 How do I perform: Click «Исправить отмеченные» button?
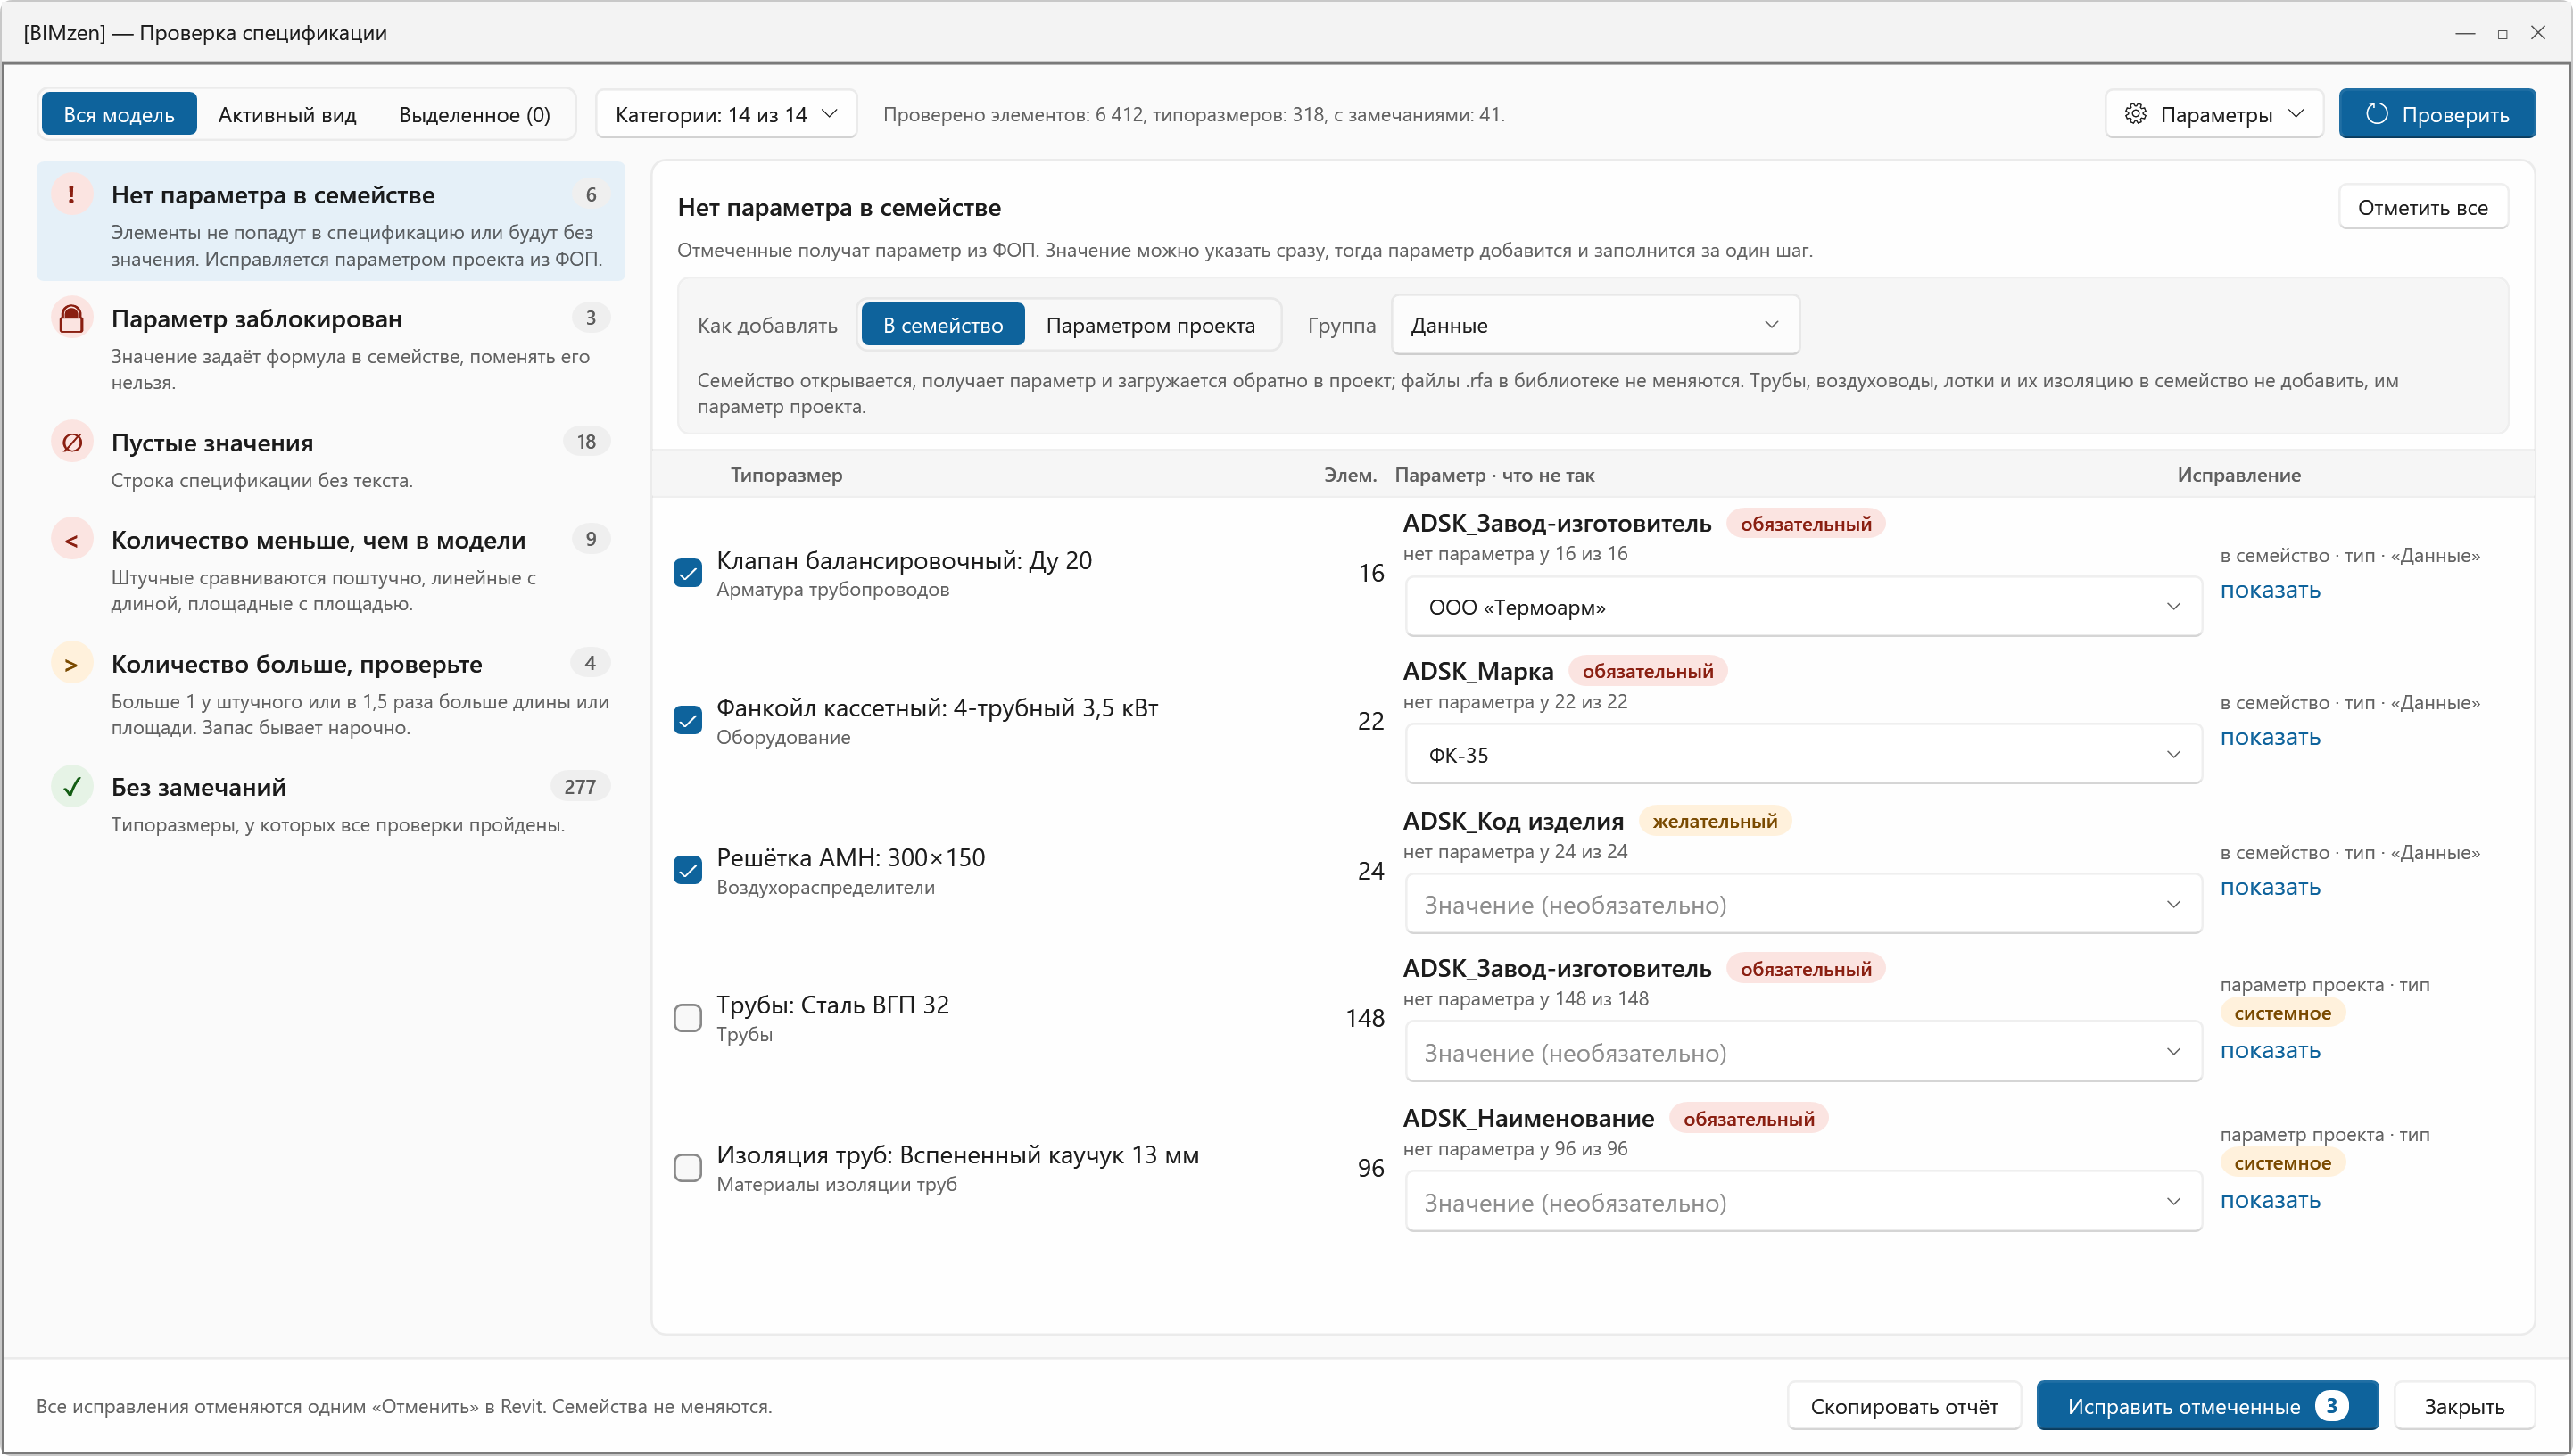[2207, 1406]
